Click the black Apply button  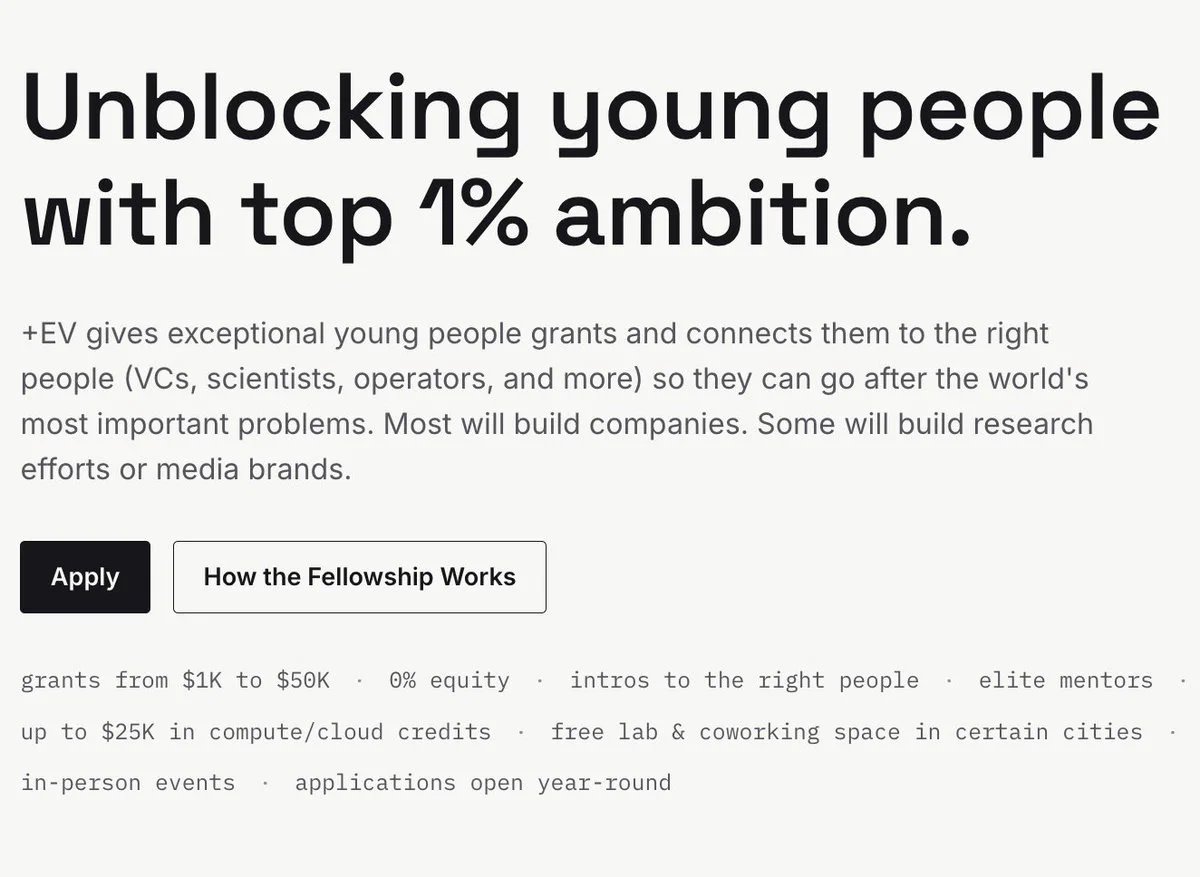pyautogui.click(x=85, y=577)
